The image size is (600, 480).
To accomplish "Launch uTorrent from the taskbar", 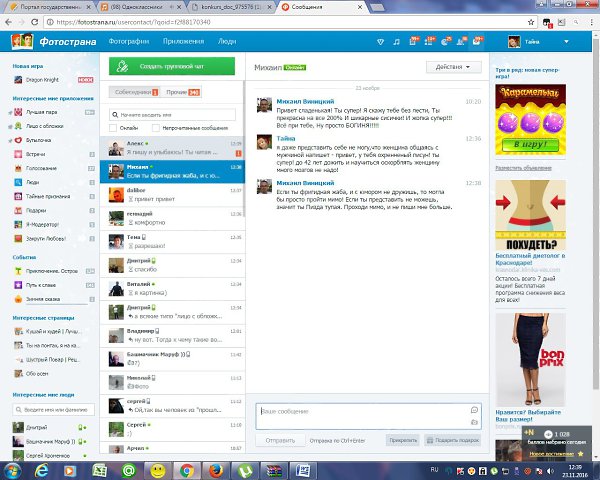I will [243, 469].
